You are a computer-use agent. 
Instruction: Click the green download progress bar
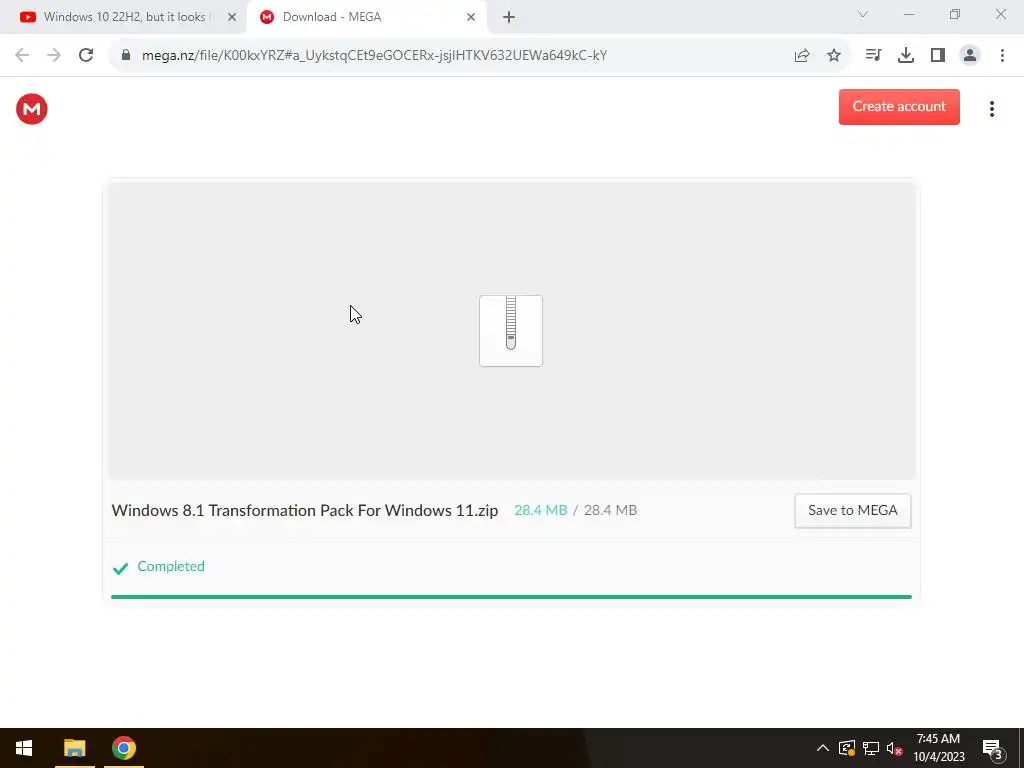[511, 596]
